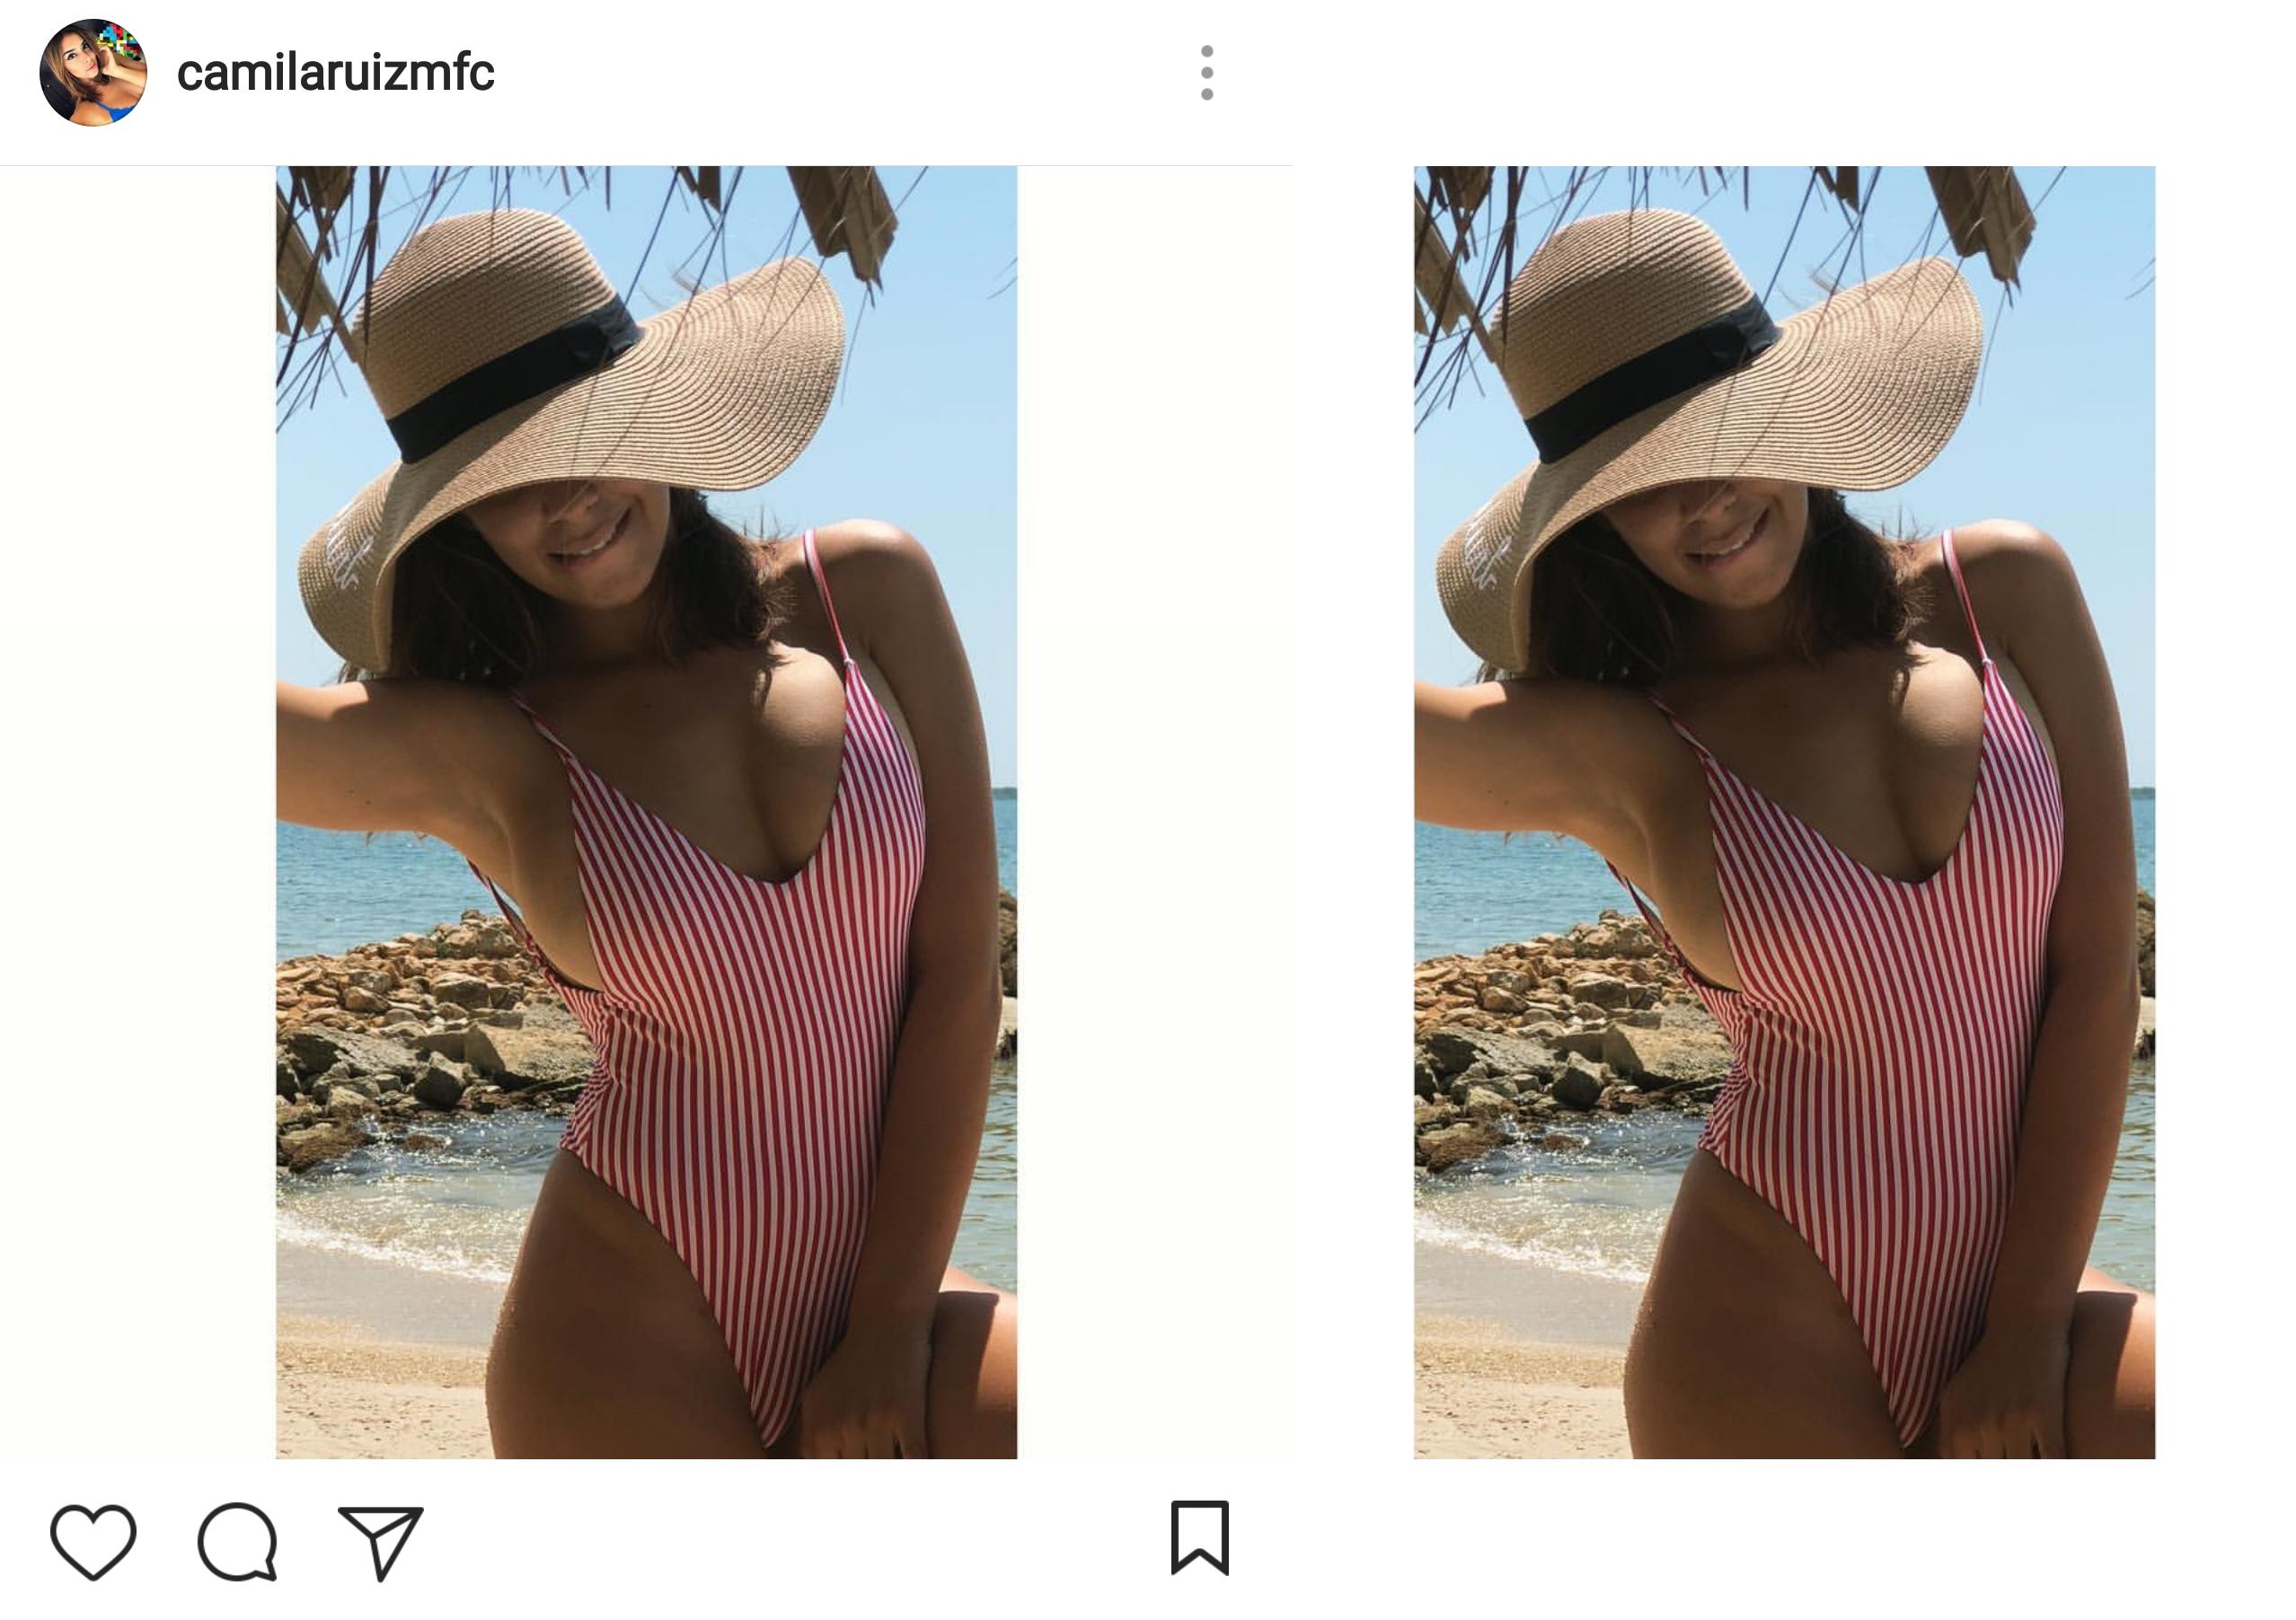Tap the left post photo
The image size is (2296, 1620).
pos(646,812)
